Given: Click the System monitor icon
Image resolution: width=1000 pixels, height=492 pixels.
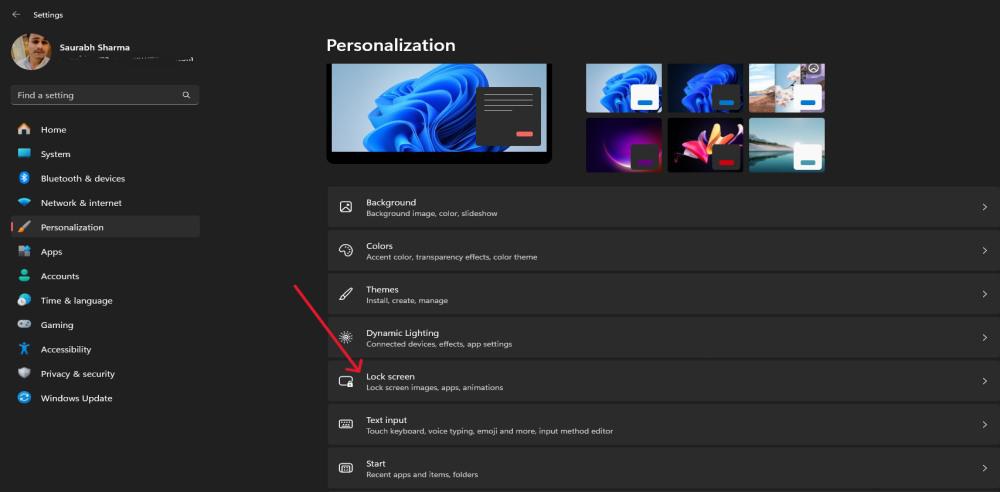Looking at the screenshot, I should pyautogui.click(x=24, y=154).
